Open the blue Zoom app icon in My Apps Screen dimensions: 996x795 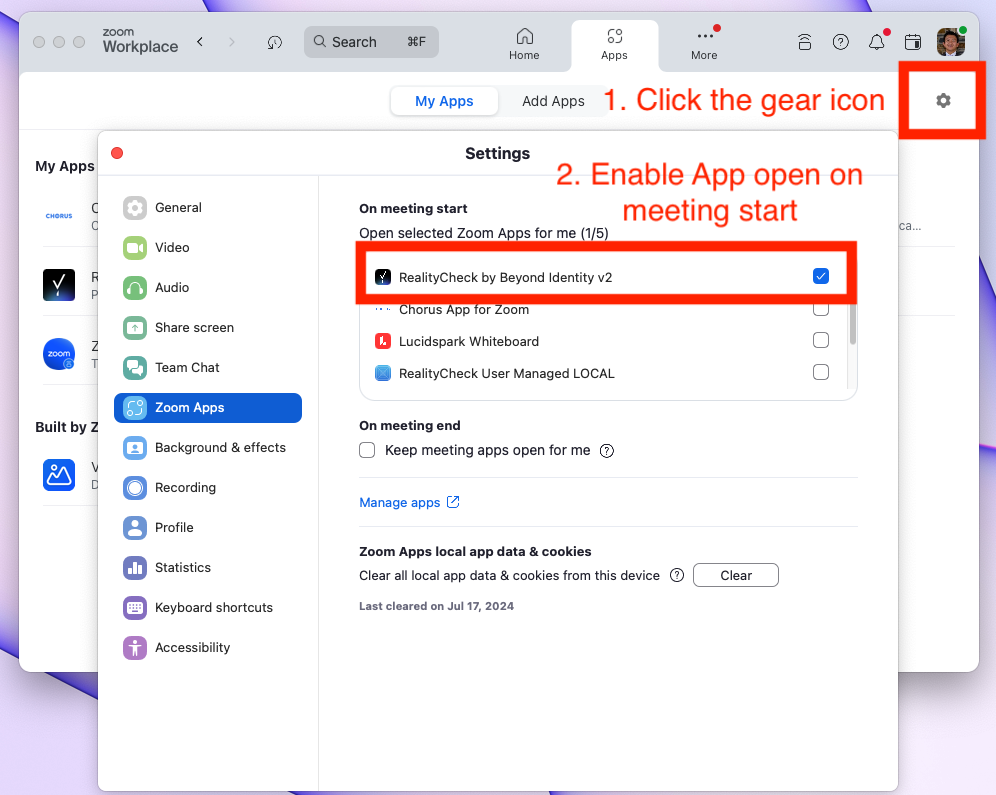click(59, 354)
